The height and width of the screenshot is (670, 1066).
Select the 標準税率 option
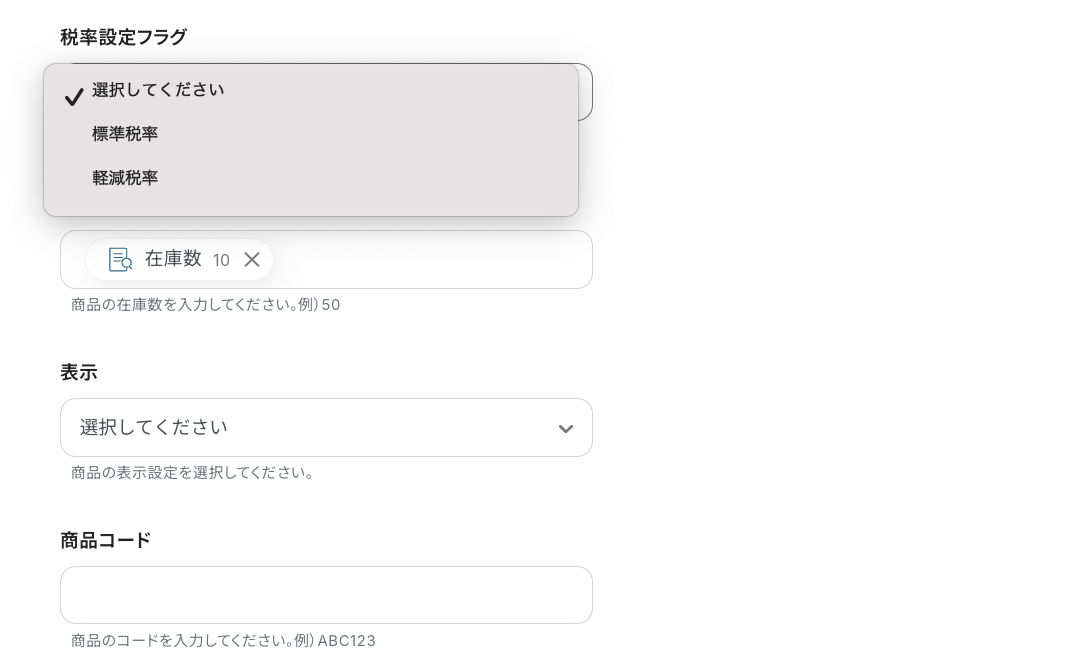click(x=125, y=134)
